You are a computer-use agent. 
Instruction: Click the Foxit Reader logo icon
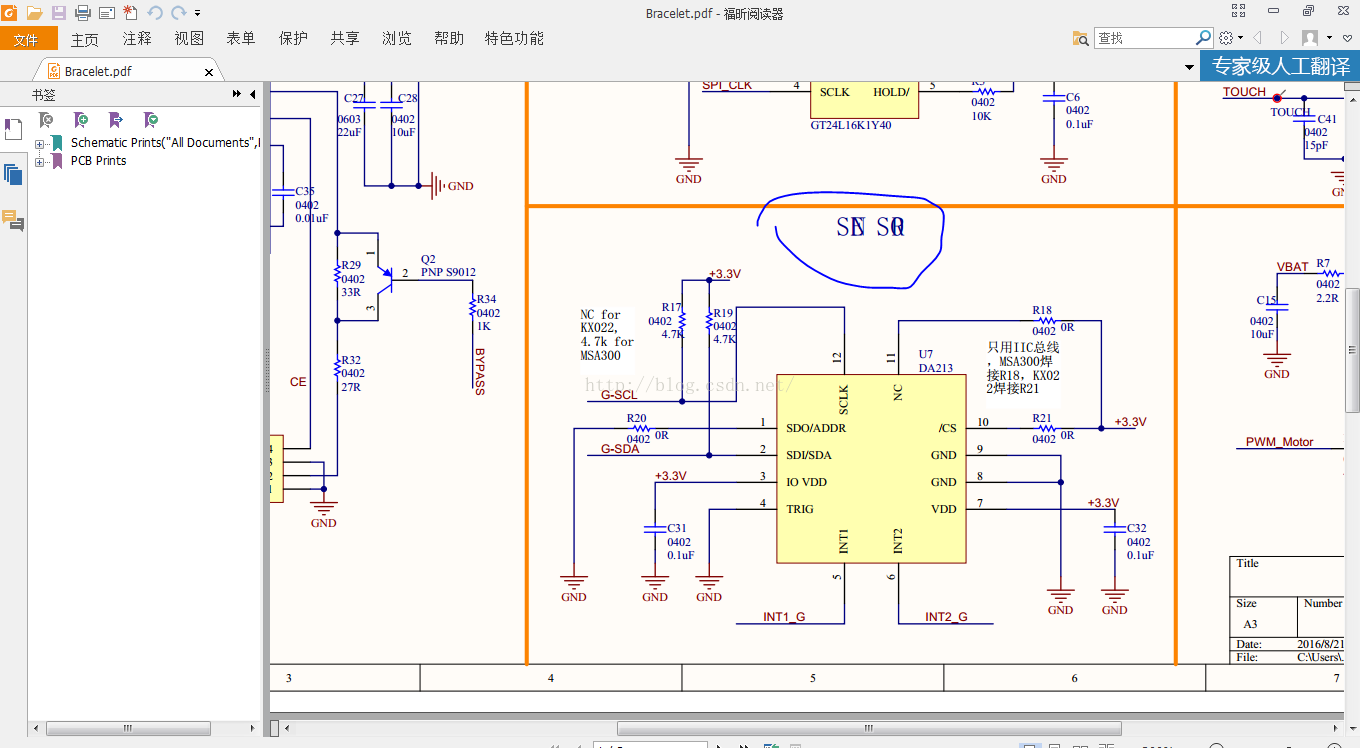pyautogui.click(x=10, y=12)
